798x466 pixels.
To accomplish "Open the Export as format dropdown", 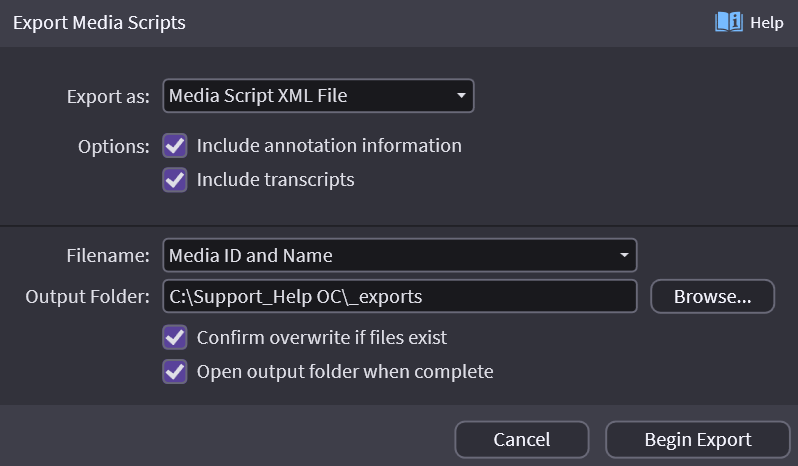I will tap(317, 96).
